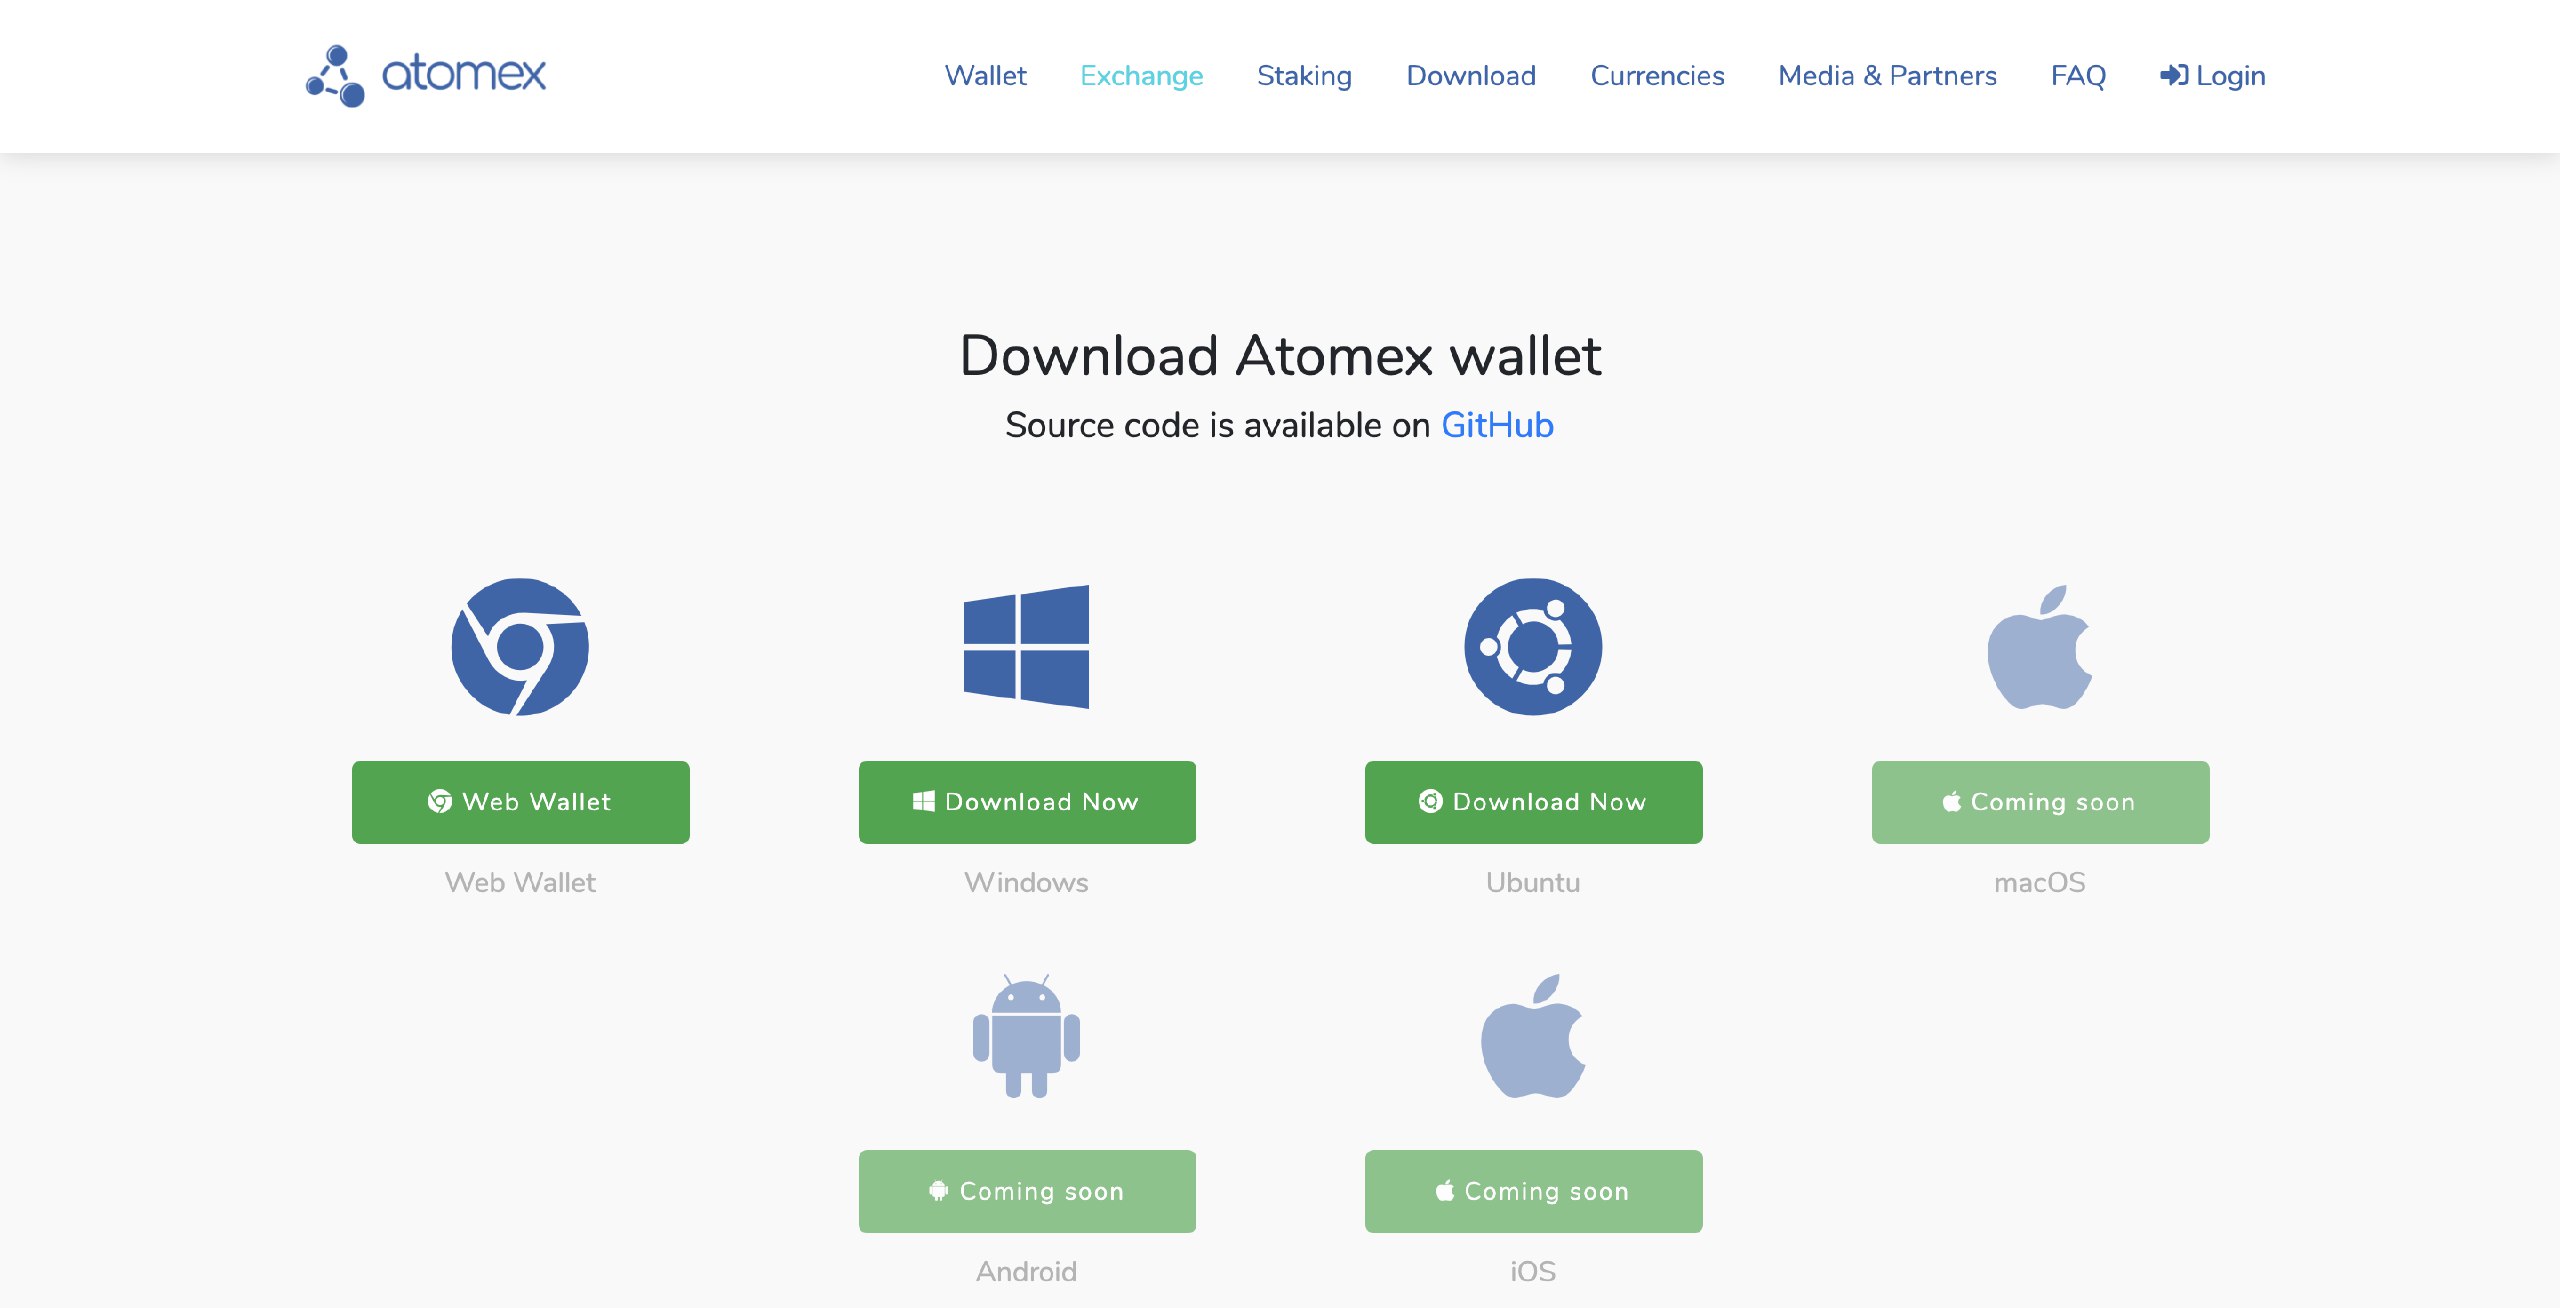Viewport: 2560px width, 1308px height.
Task: Click the atomex wordmark text
Action: coord(464,74)
